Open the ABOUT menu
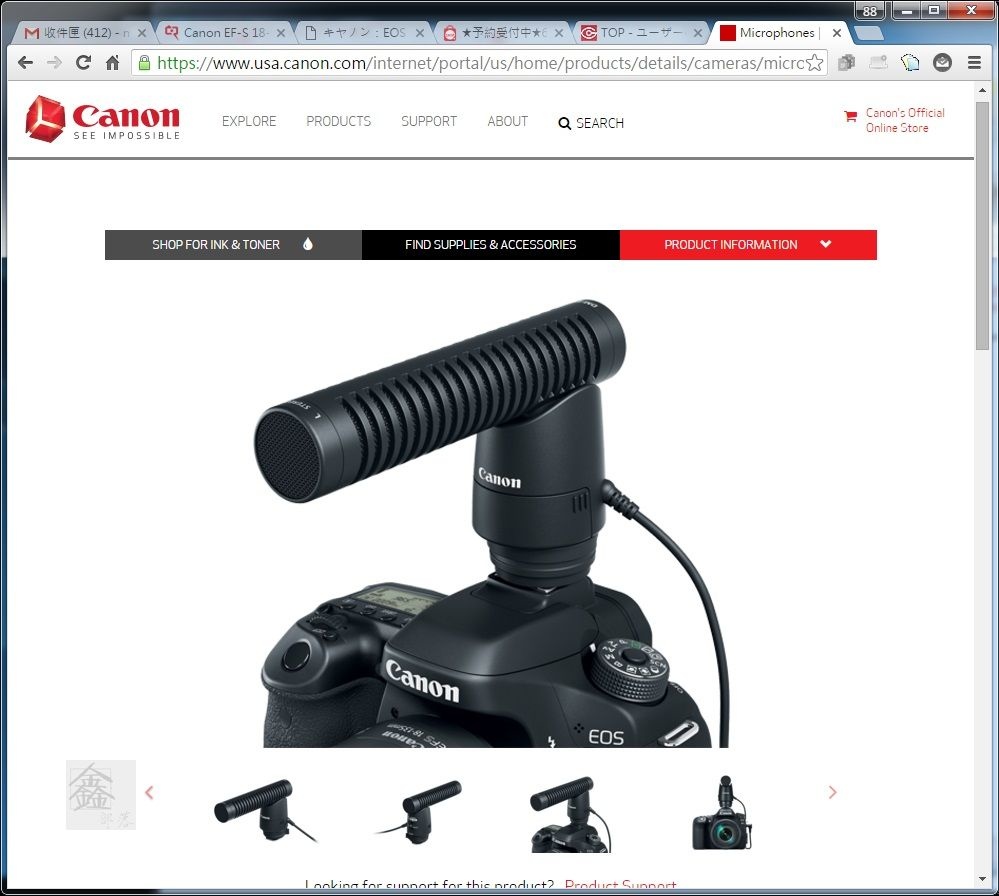Image resolution: width=999 pixels, height=896 pixels. [x=508, y=121]
